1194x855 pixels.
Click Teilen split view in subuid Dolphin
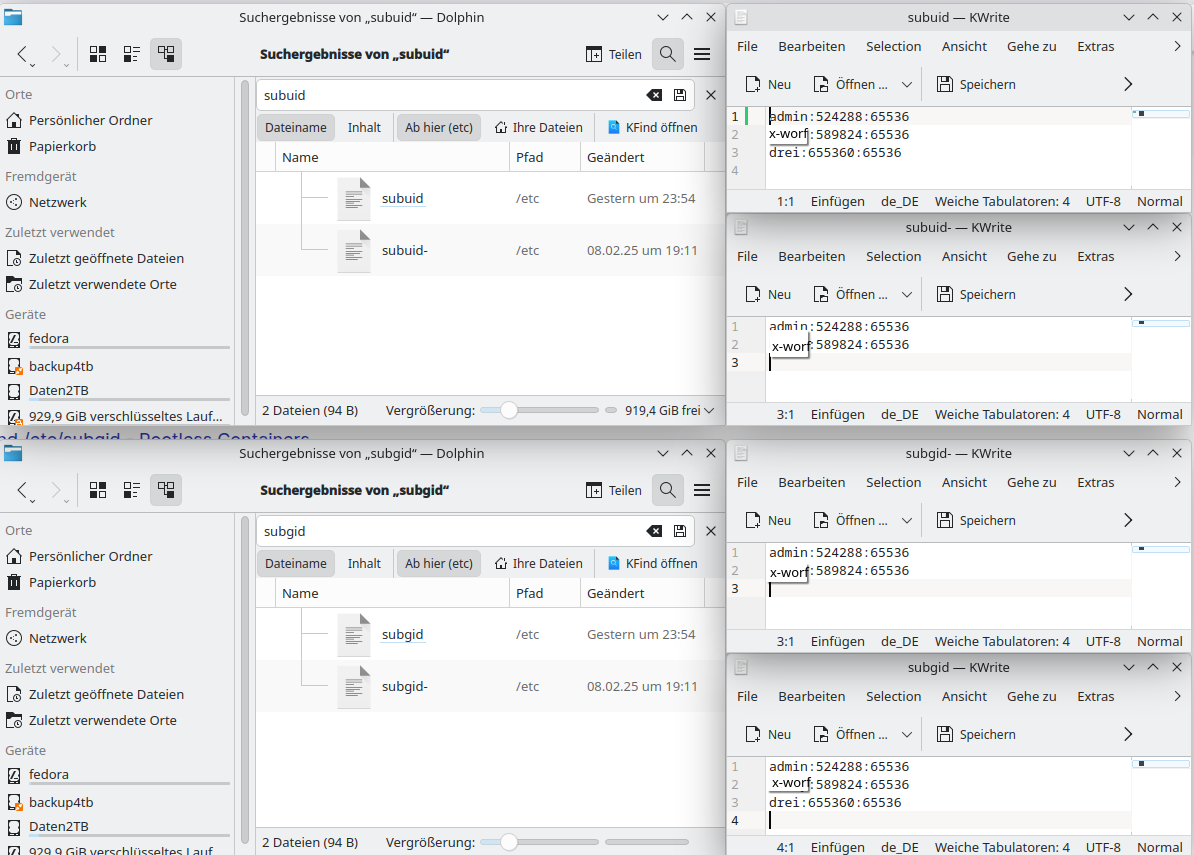click(x=614, y=54)
